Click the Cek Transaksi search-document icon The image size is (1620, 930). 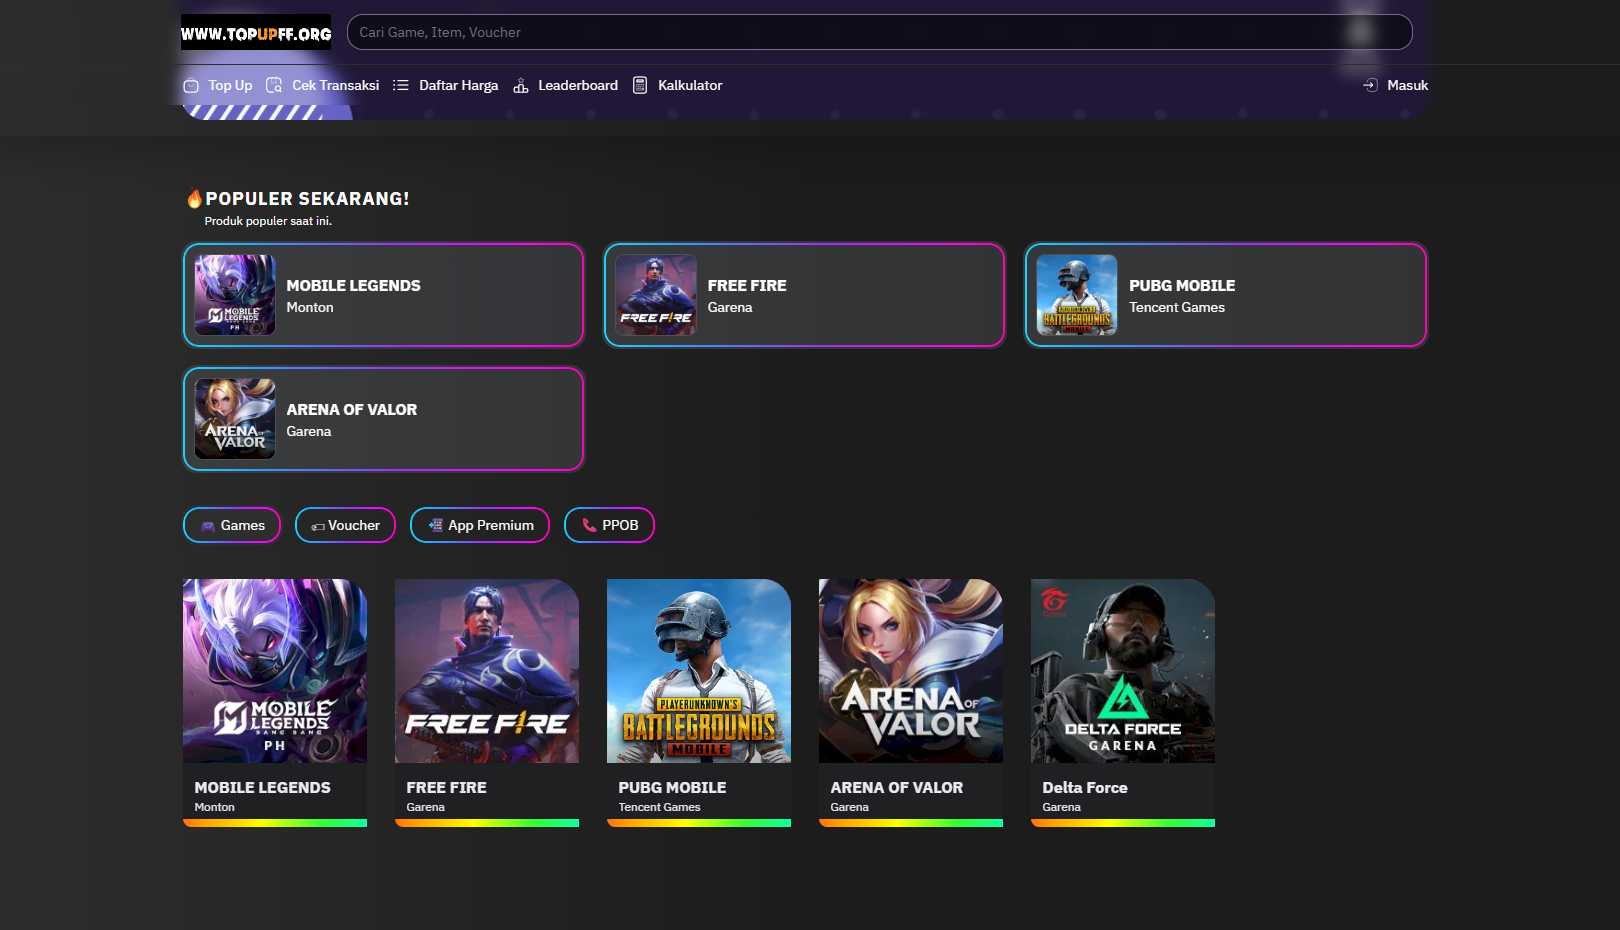[274, 86]
